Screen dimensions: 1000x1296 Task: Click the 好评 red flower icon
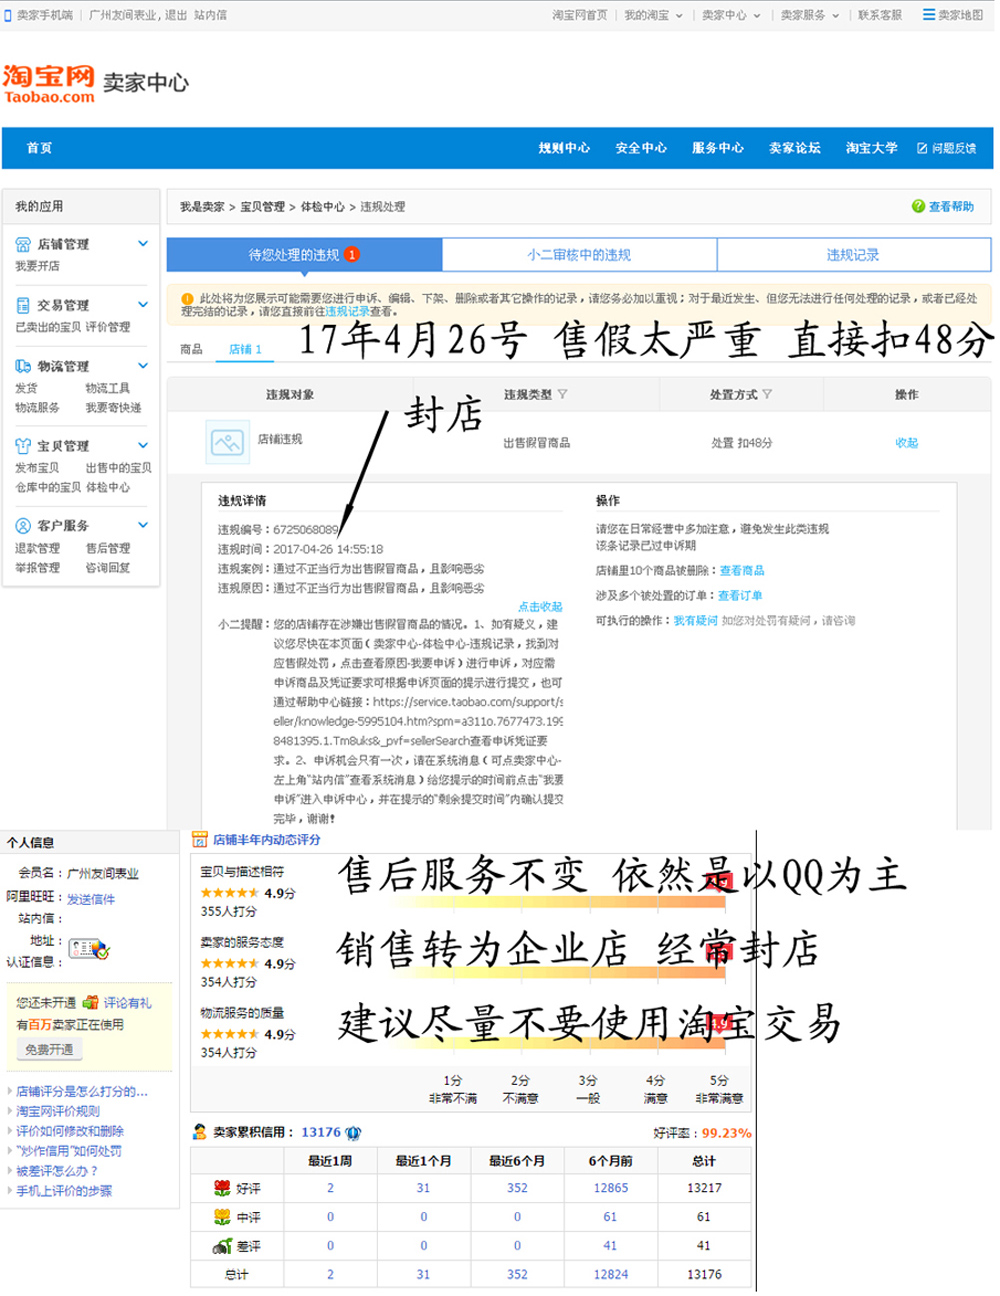click(x=223, y=1188)
